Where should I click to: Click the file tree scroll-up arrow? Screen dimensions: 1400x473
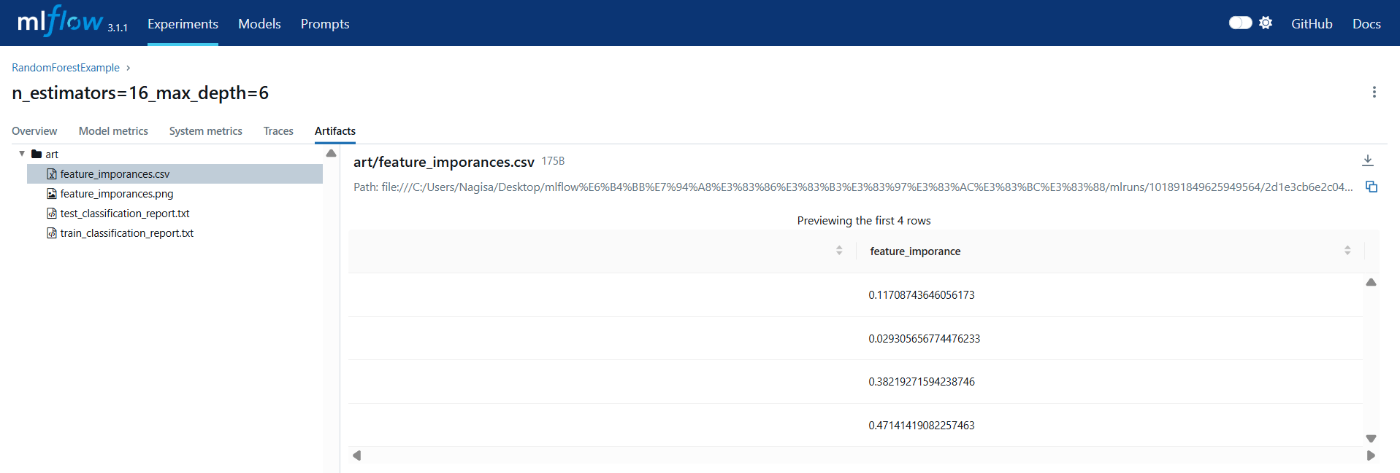pos(331,153)
